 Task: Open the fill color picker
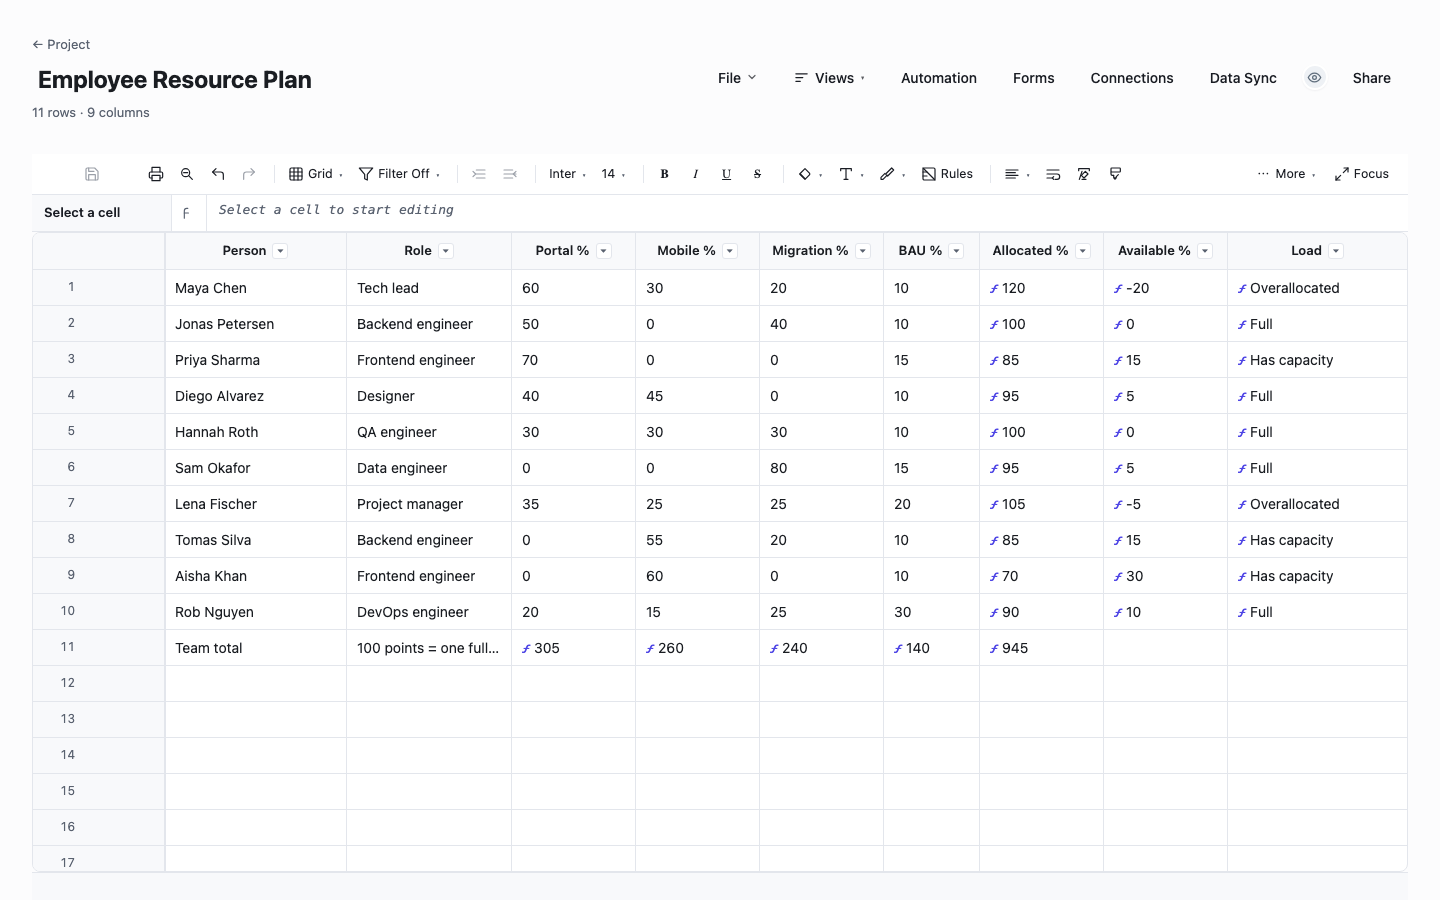810,174
